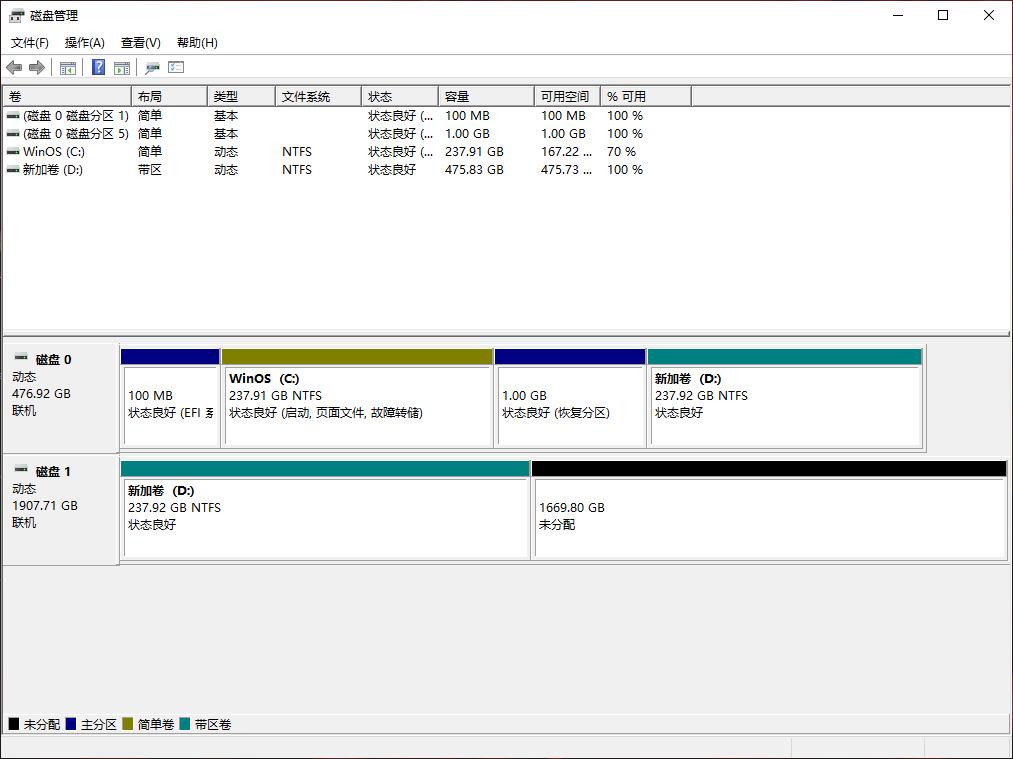Open the checklist settings toolbar icon
The height and width of the screenshot is (759, 1013).
click(x=176, y=67)
